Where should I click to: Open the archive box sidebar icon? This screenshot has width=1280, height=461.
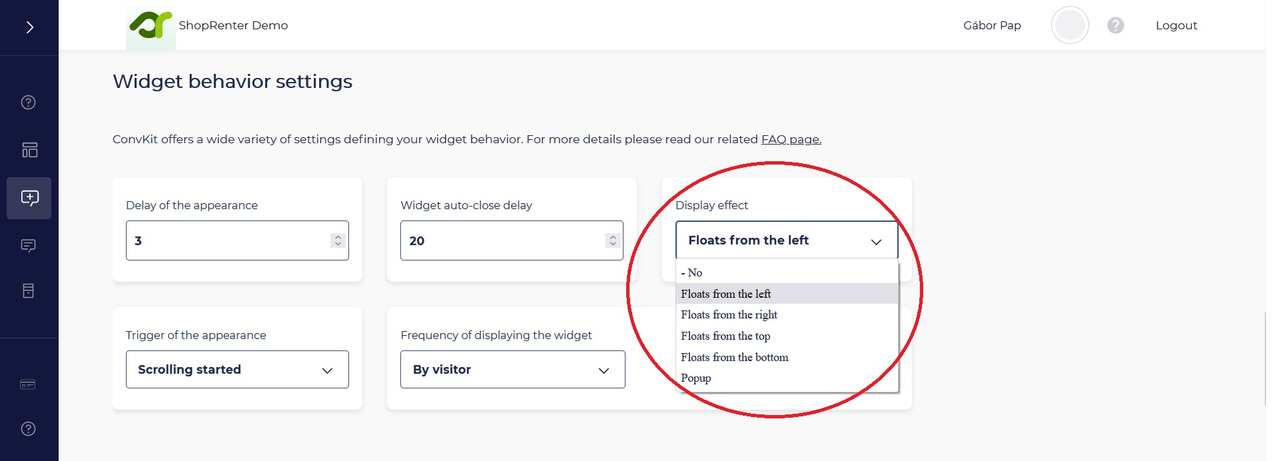pos(29,291)
